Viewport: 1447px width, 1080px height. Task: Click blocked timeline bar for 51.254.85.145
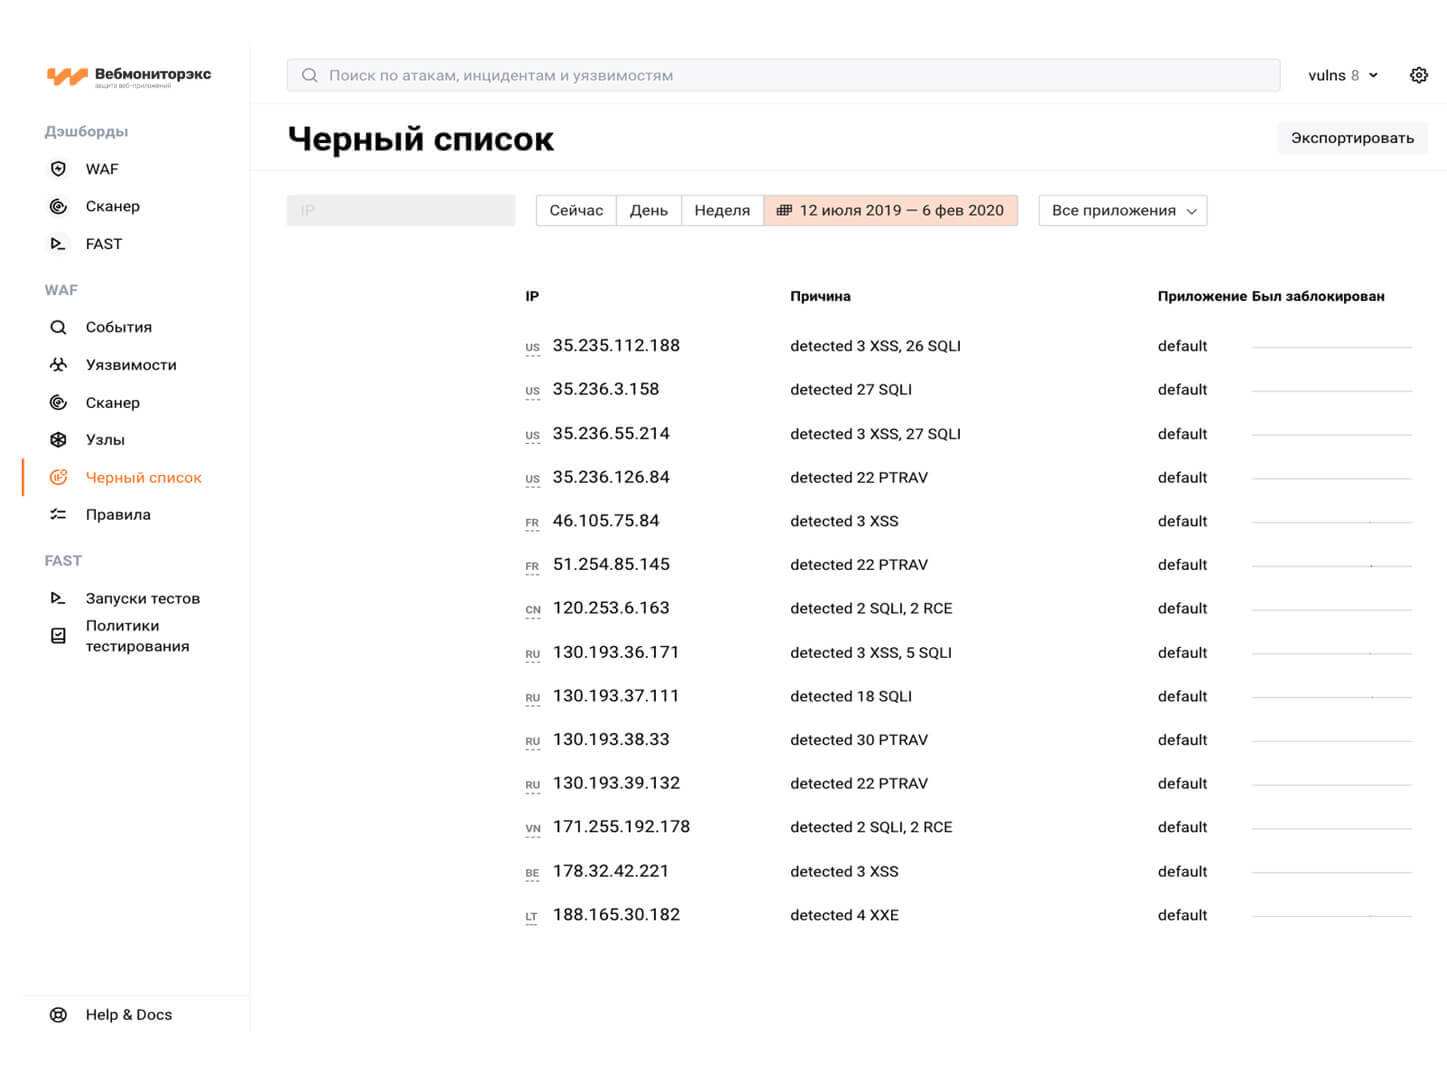point(1331,566)
